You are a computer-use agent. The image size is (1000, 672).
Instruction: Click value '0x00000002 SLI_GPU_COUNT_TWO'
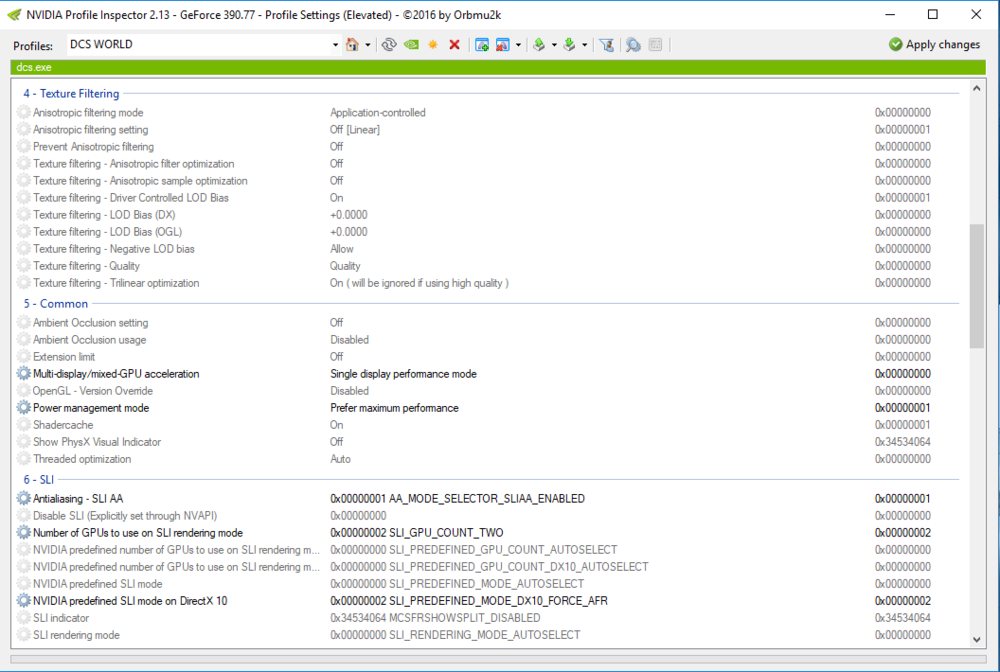click(416, 532)
